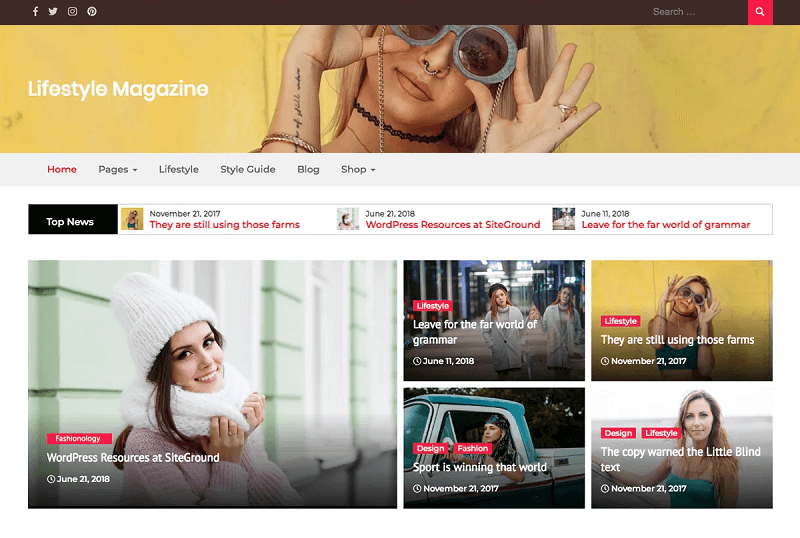The image size is (800, 538).
Task: Click the Fashionology category tag
Action: [x=78, y=438]
